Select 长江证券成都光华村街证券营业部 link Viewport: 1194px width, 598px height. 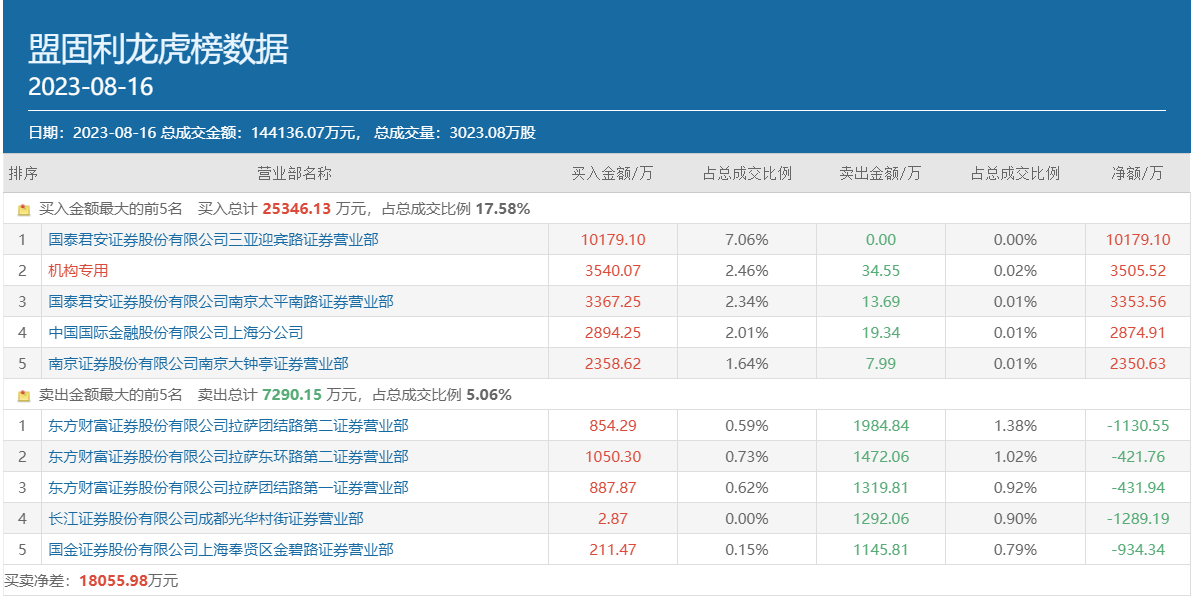pos(205,519)
